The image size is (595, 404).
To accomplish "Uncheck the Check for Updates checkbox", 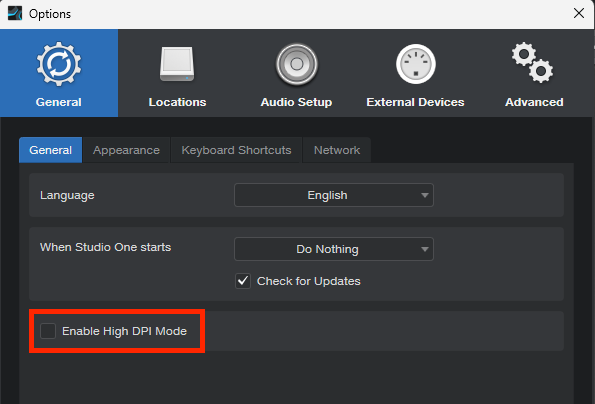I will pyautogui.click(x=243, y=281).
